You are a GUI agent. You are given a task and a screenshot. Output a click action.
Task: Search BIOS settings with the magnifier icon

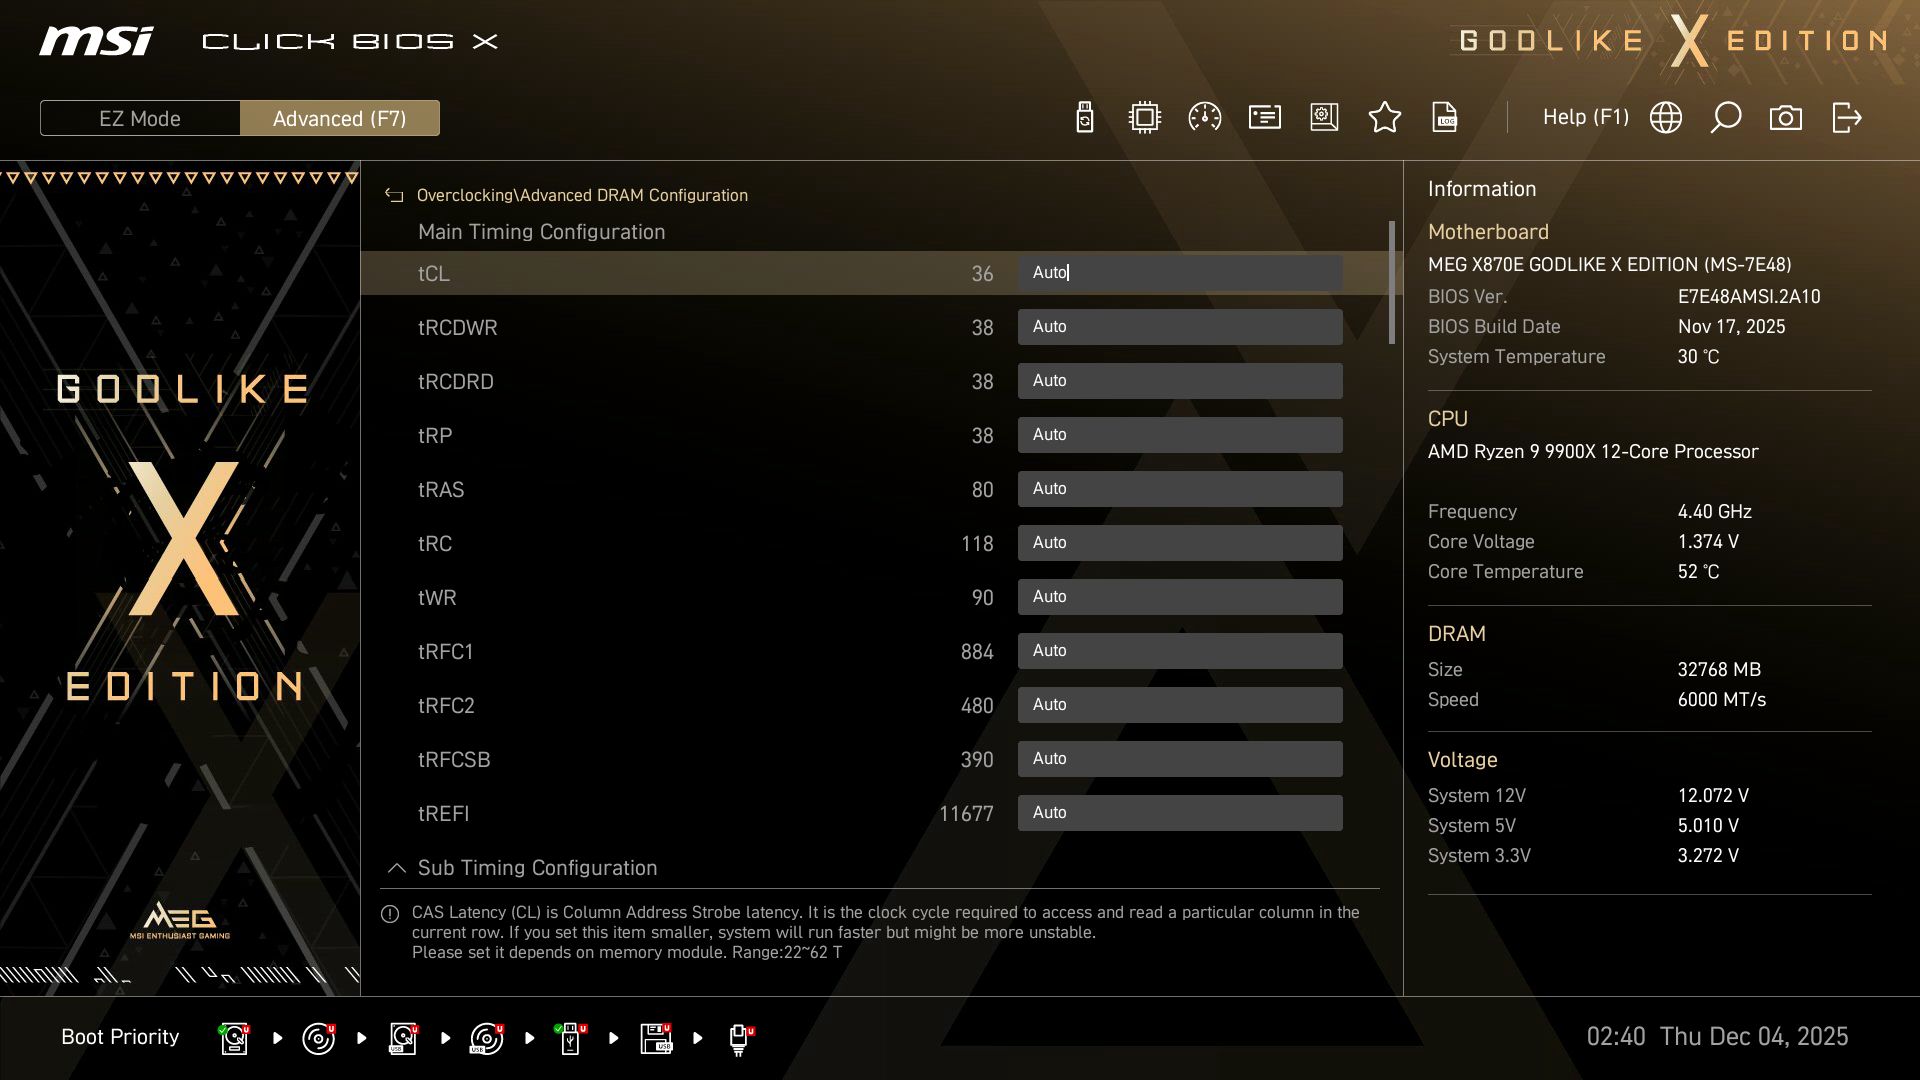pos(1724,117)
